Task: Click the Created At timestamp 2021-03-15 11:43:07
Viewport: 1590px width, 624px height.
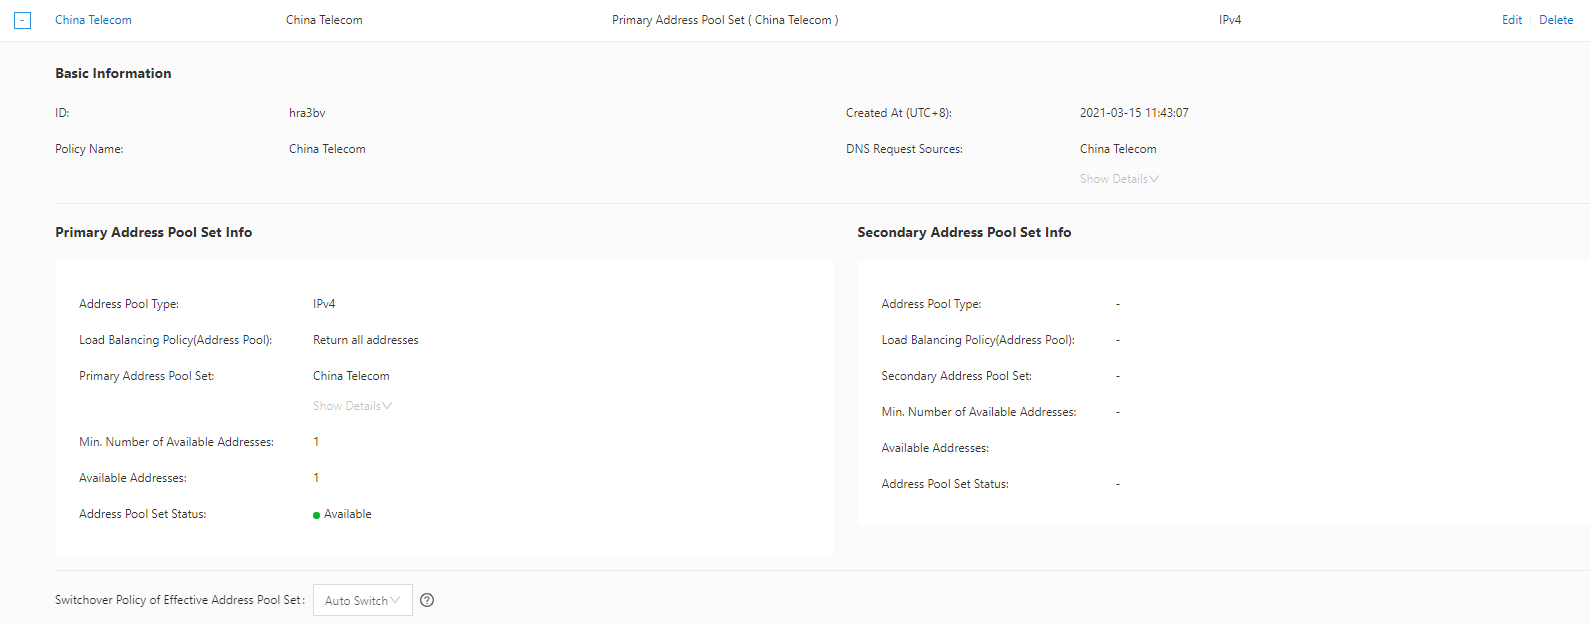Action: 1133,113
